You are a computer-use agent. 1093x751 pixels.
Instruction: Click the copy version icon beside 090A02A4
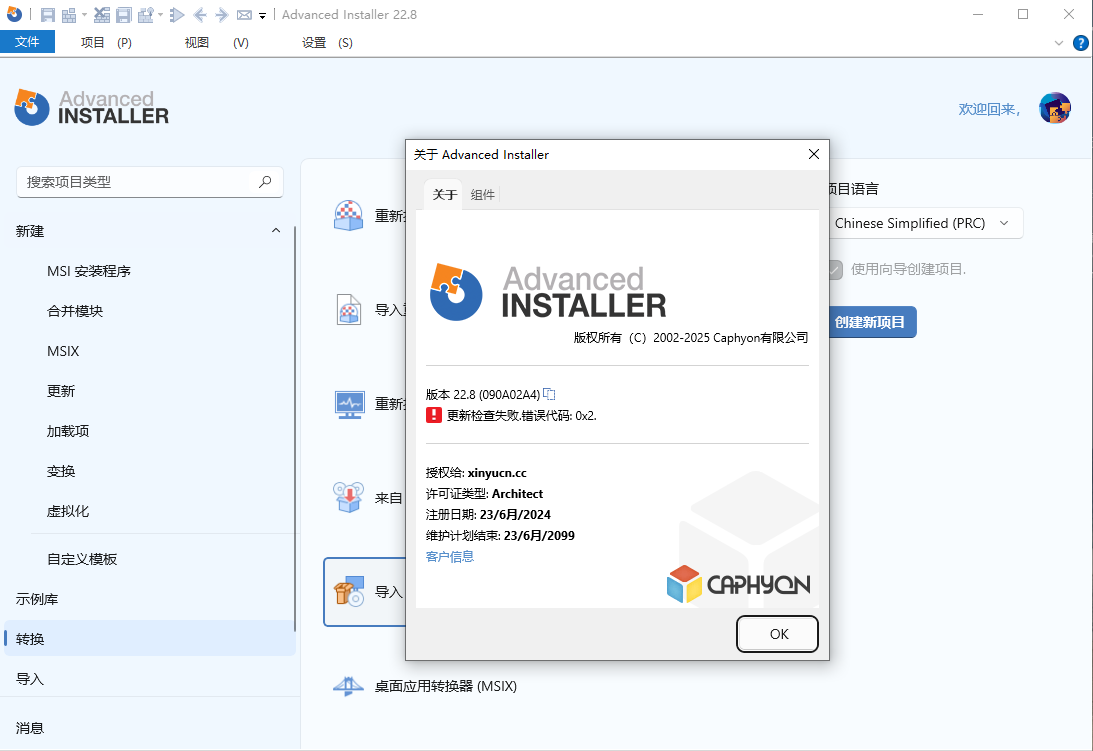coord(549,394)
